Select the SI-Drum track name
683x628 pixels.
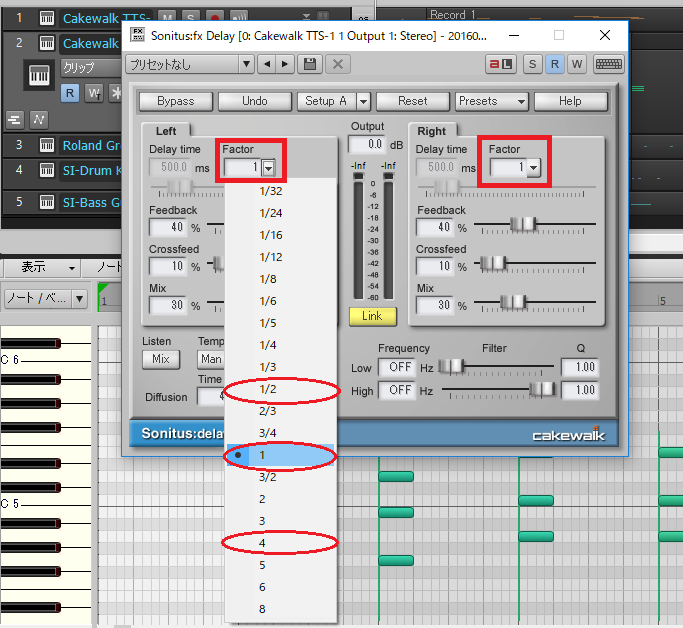[91, 170]
